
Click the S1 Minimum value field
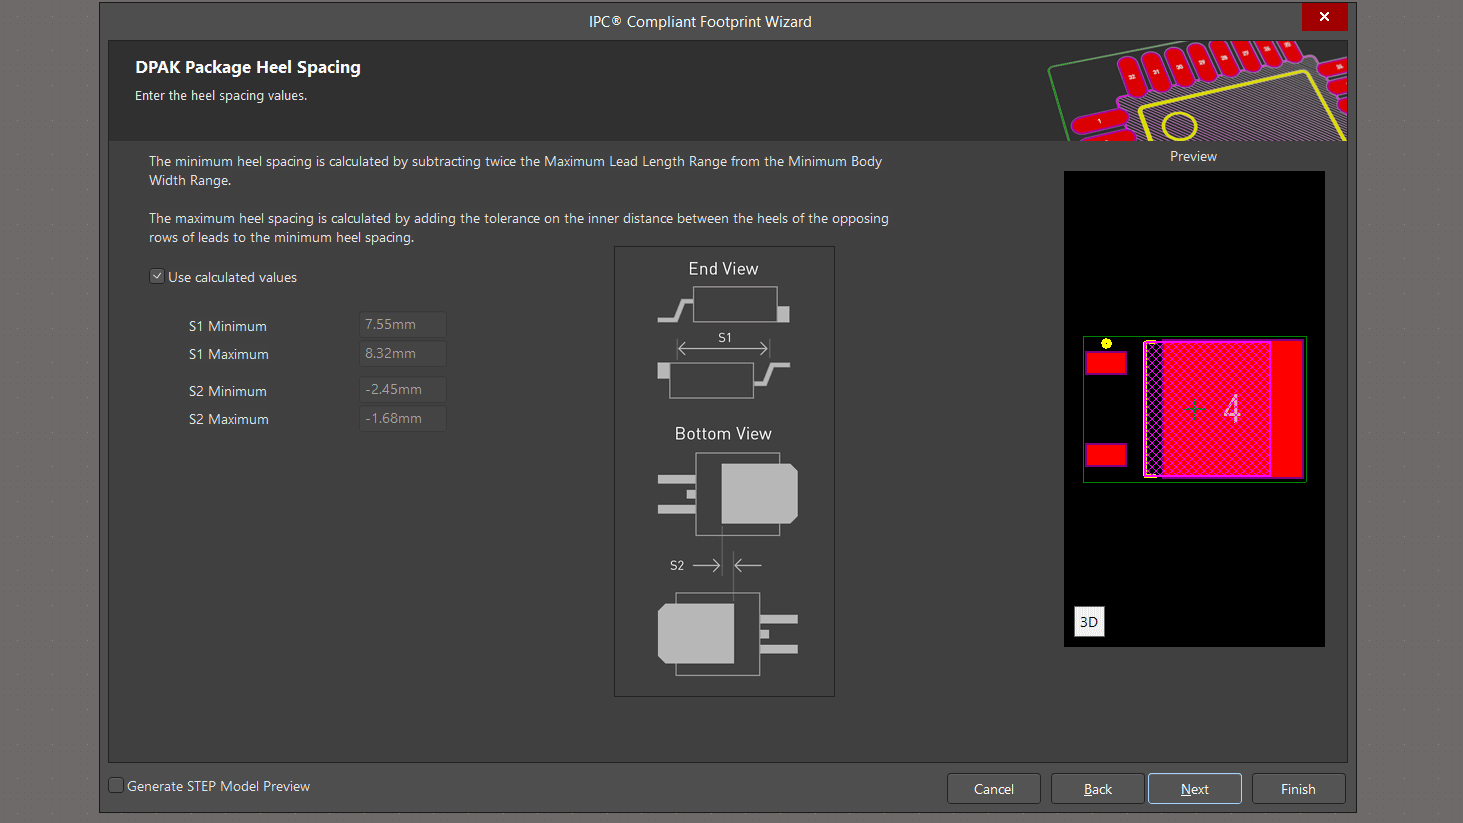point(402,325)
